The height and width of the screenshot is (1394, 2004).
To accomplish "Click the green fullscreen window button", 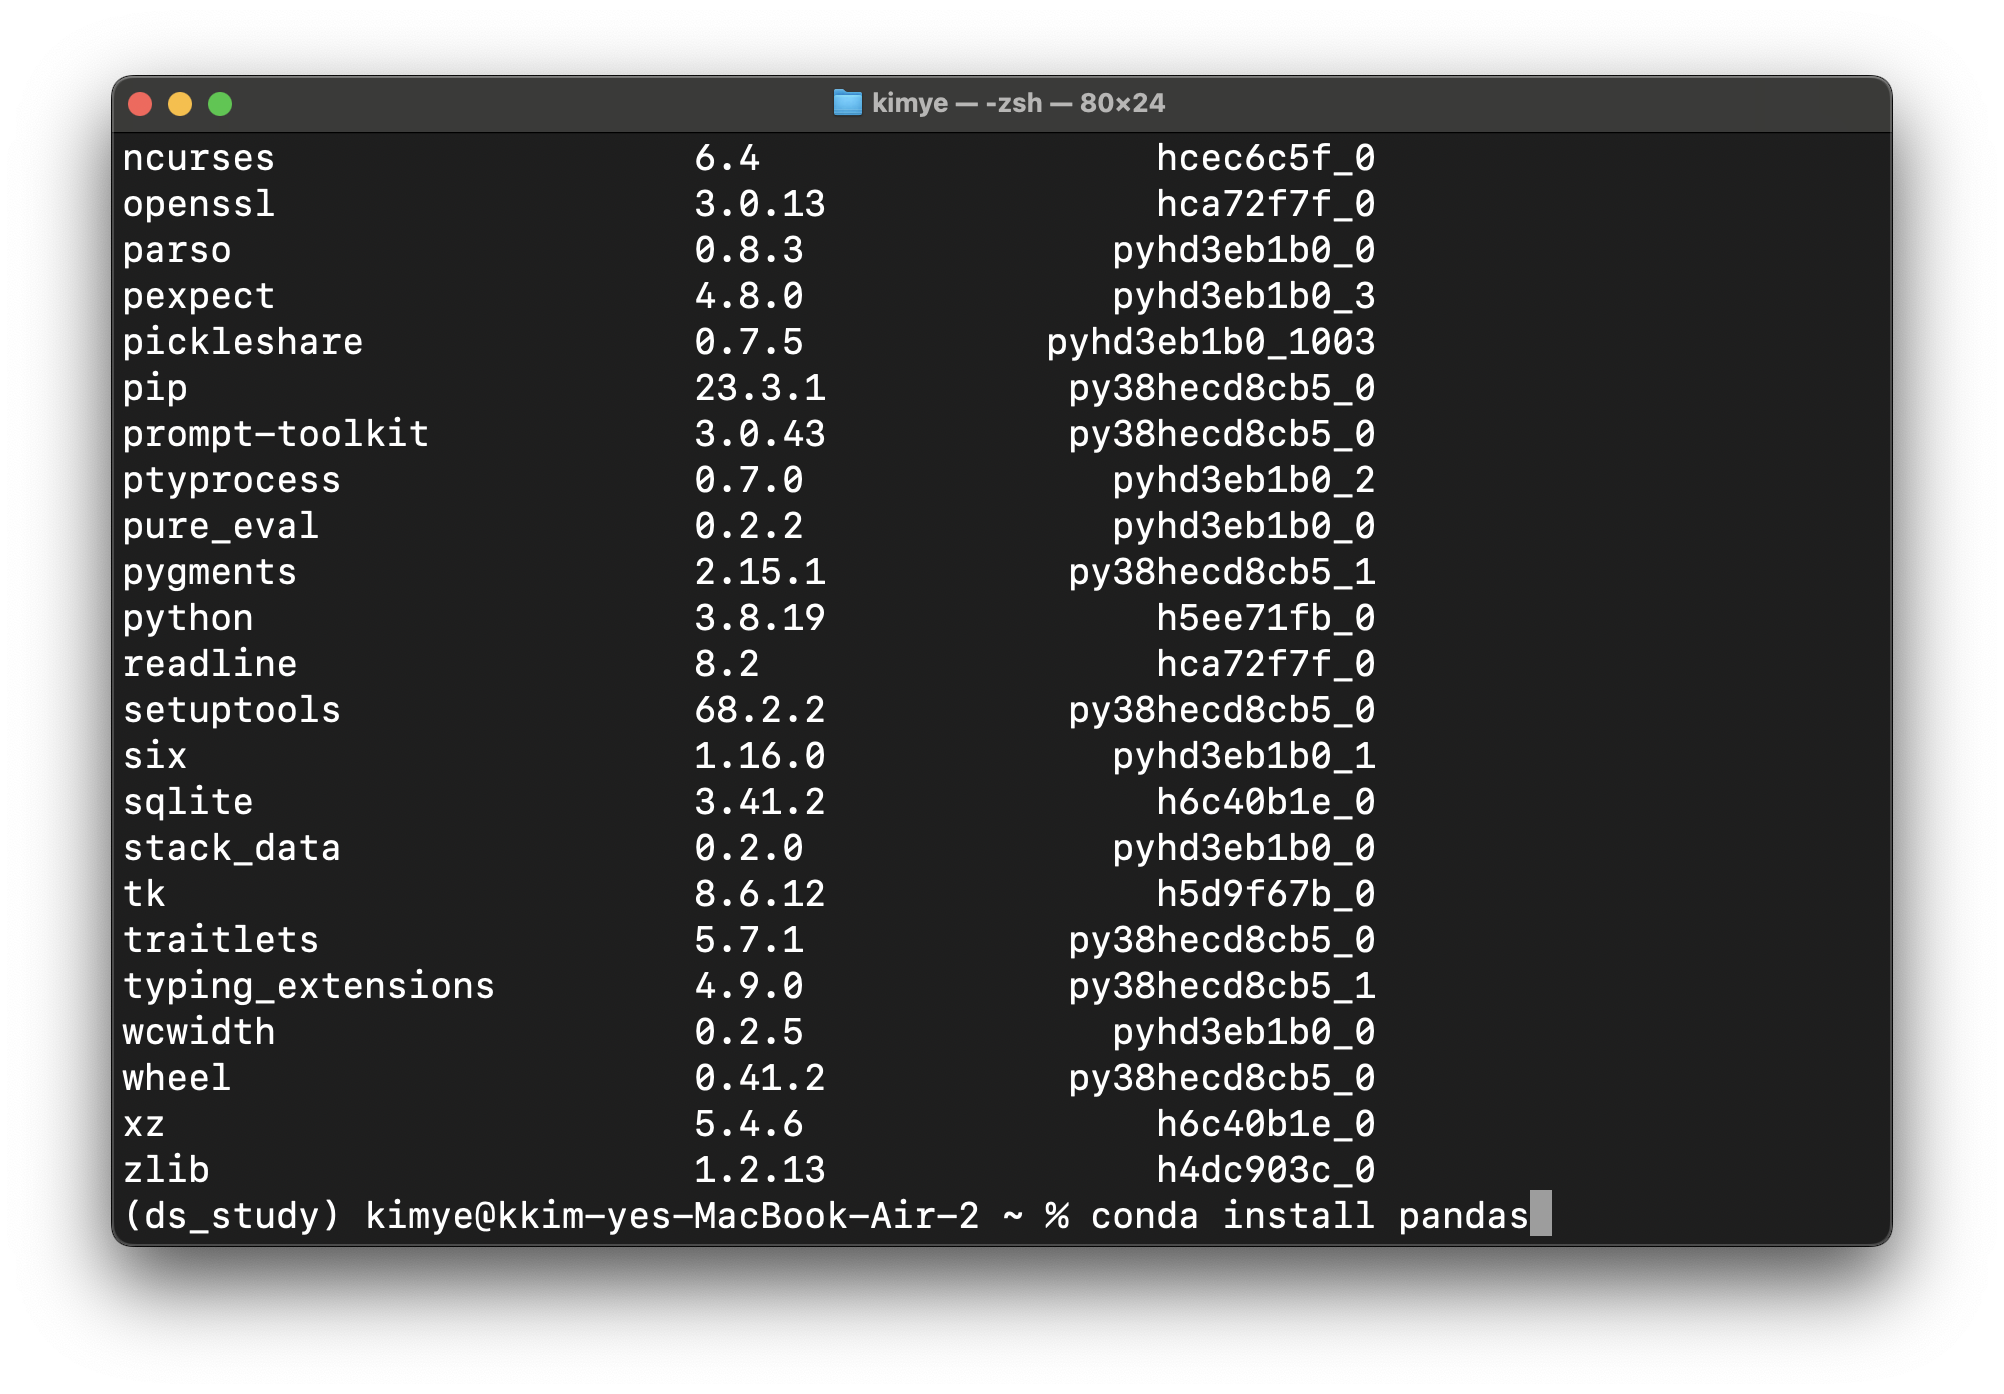I will pyautogui.click(x=220, y=104).
